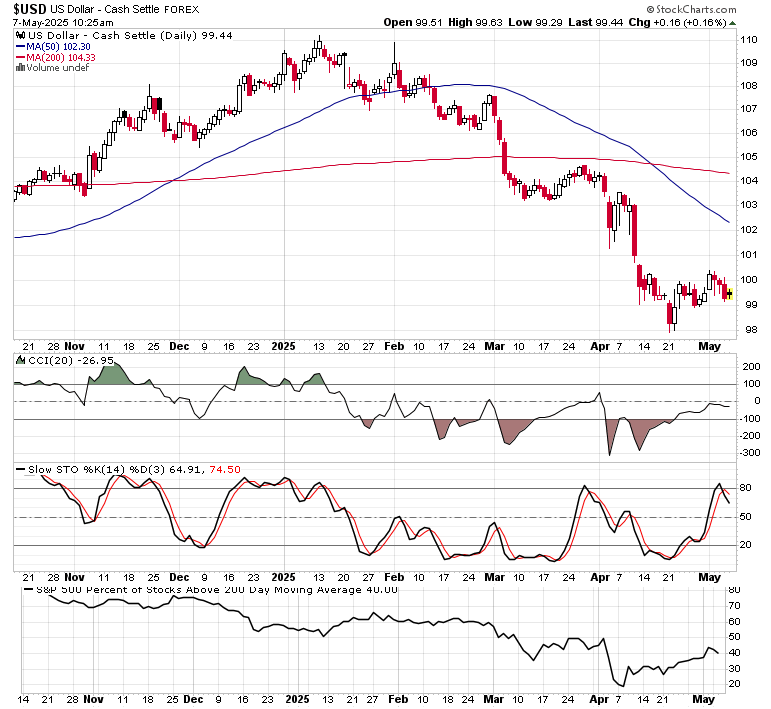
Task: Click the black line marker before Slow STO
Action: click(21, 470)
